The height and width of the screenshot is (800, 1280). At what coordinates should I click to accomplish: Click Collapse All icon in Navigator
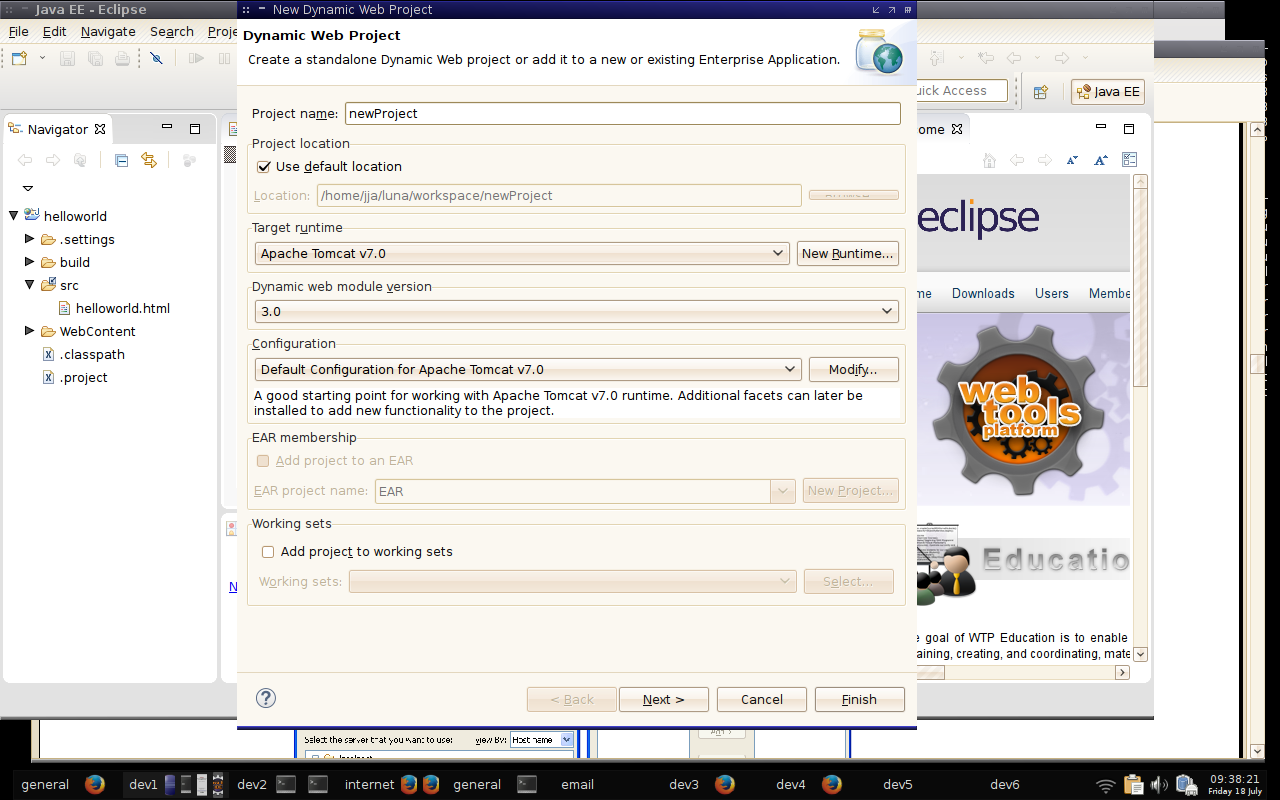[x=122, y=160]
